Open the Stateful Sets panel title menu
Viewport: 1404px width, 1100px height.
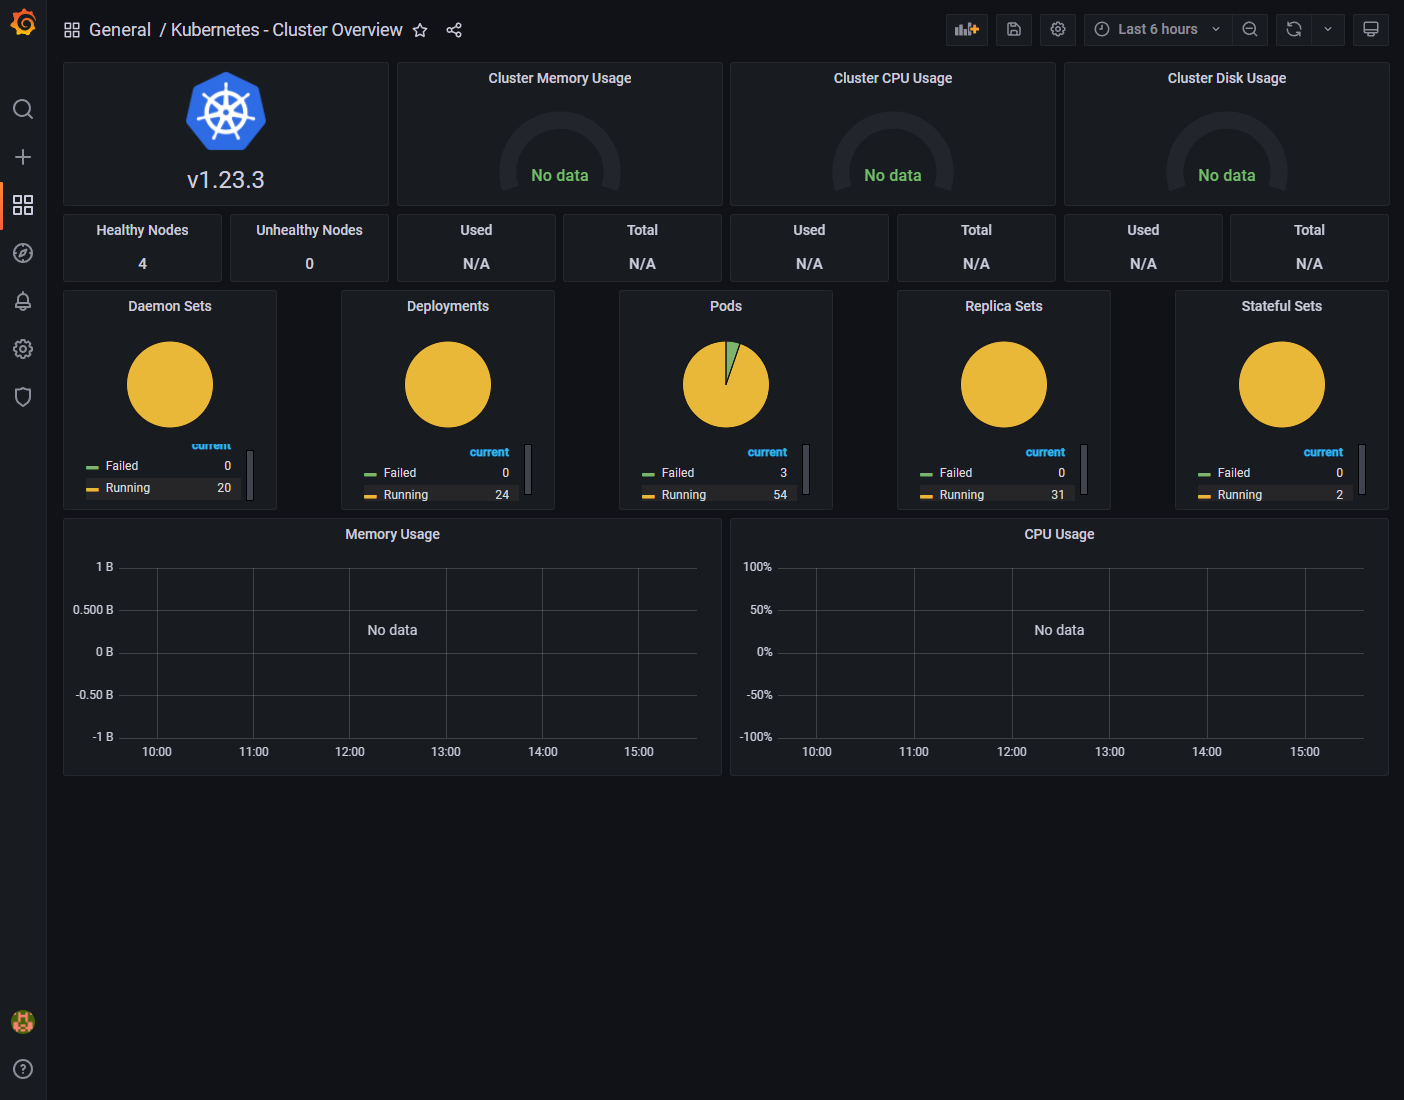coord(1282,306)
